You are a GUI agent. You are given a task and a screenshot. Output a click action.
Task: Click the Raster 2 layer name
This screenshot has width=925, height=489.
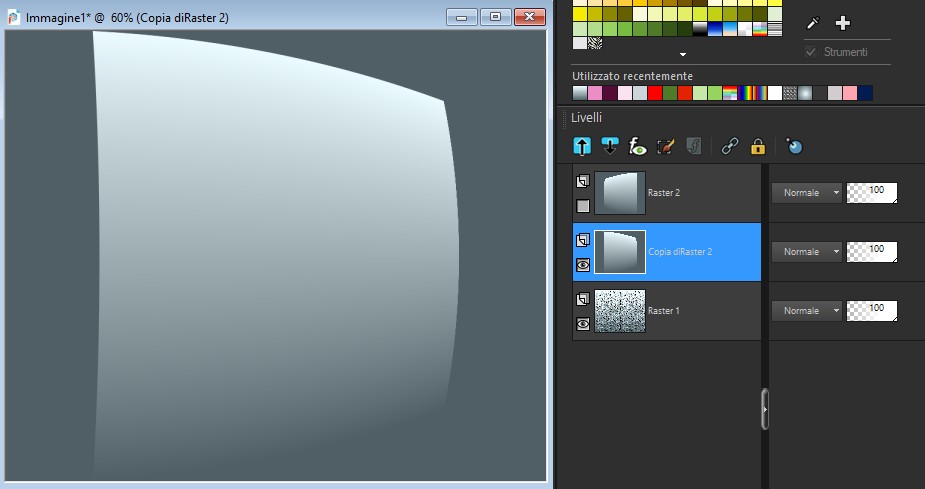[x=664, y=193]
